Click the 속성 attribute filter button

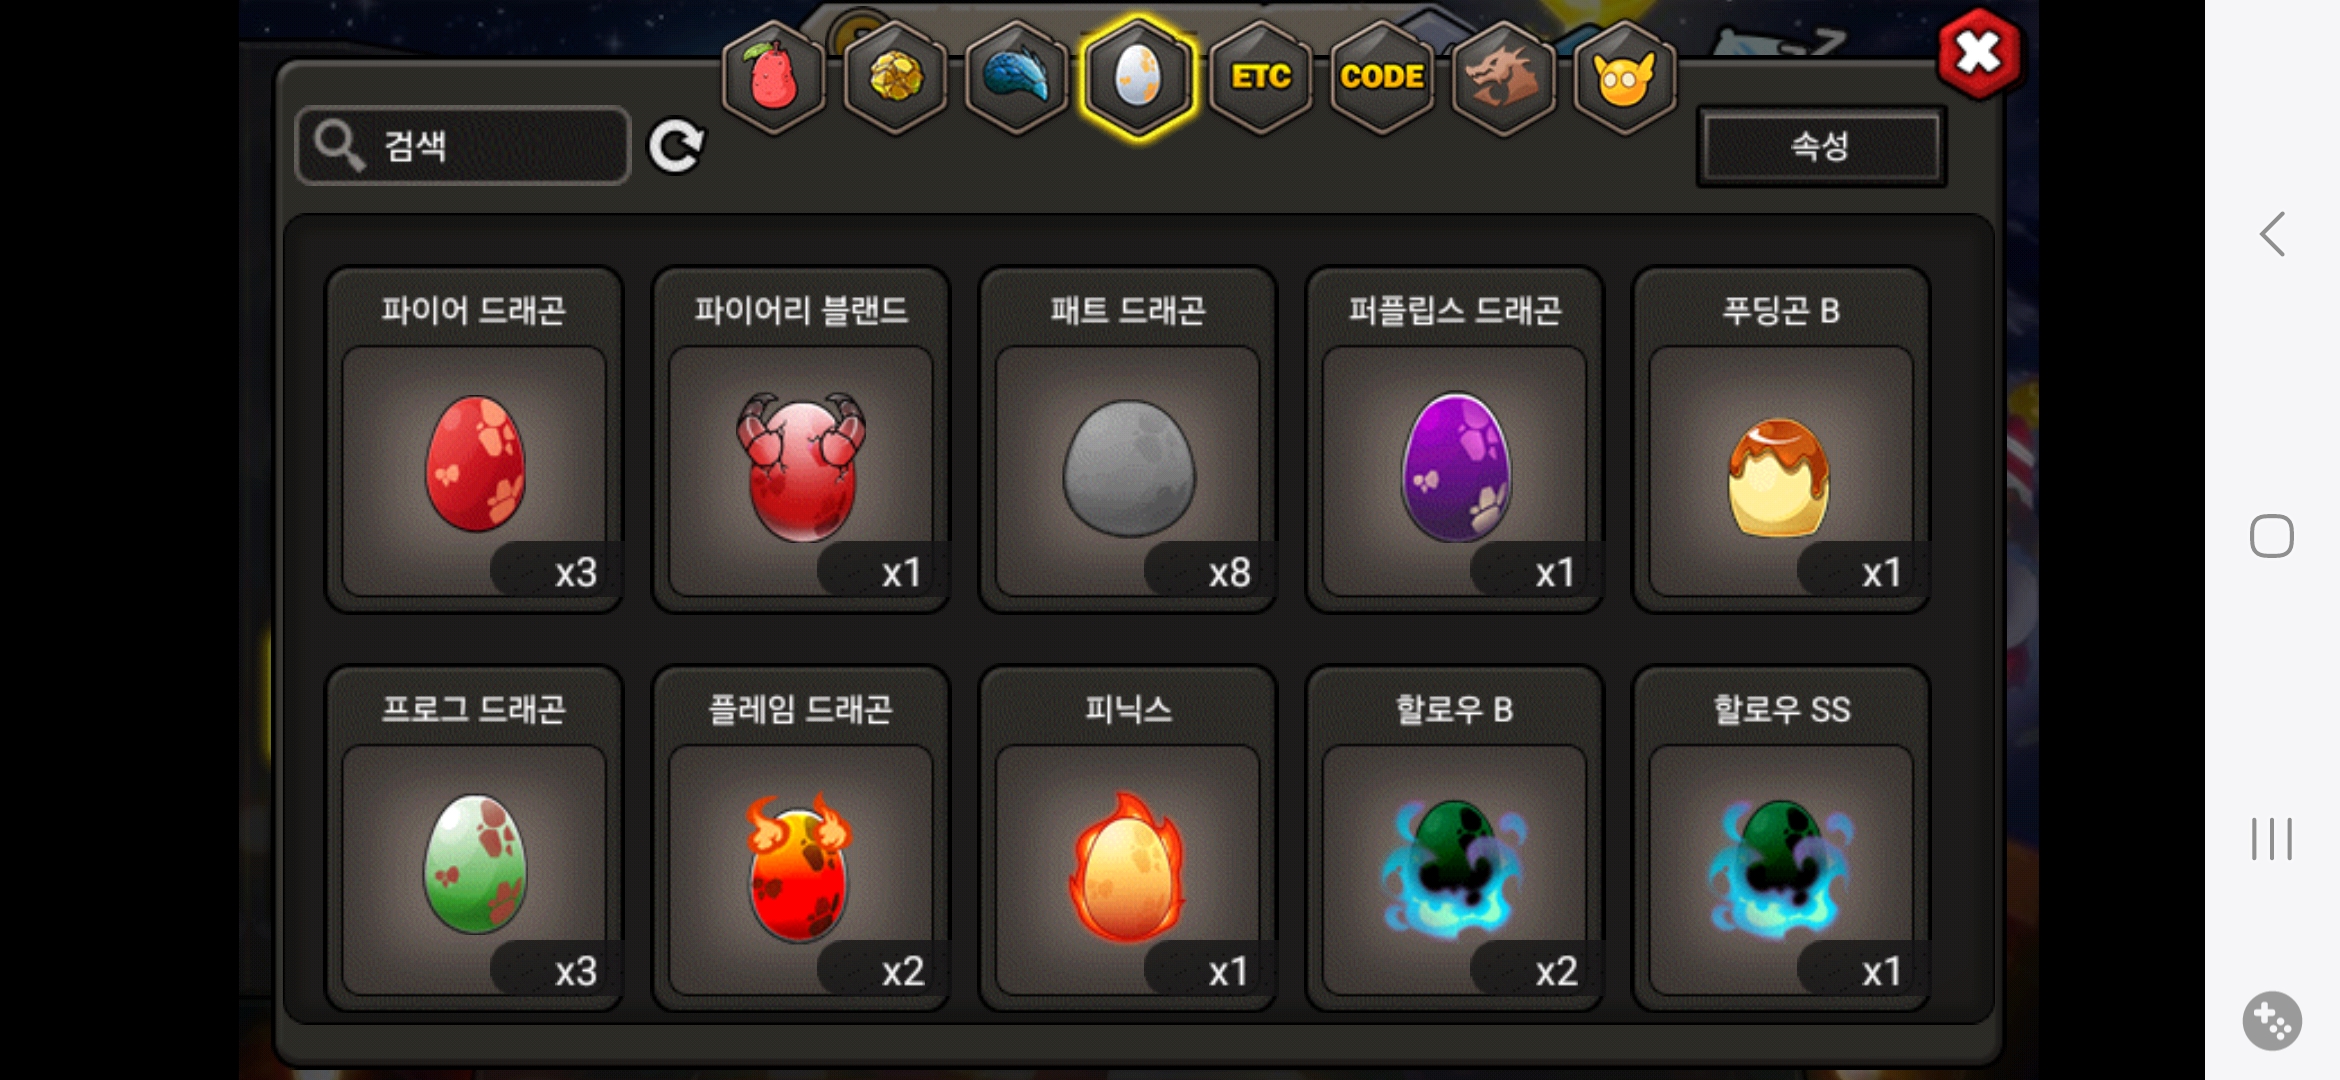pos(1821,147)
